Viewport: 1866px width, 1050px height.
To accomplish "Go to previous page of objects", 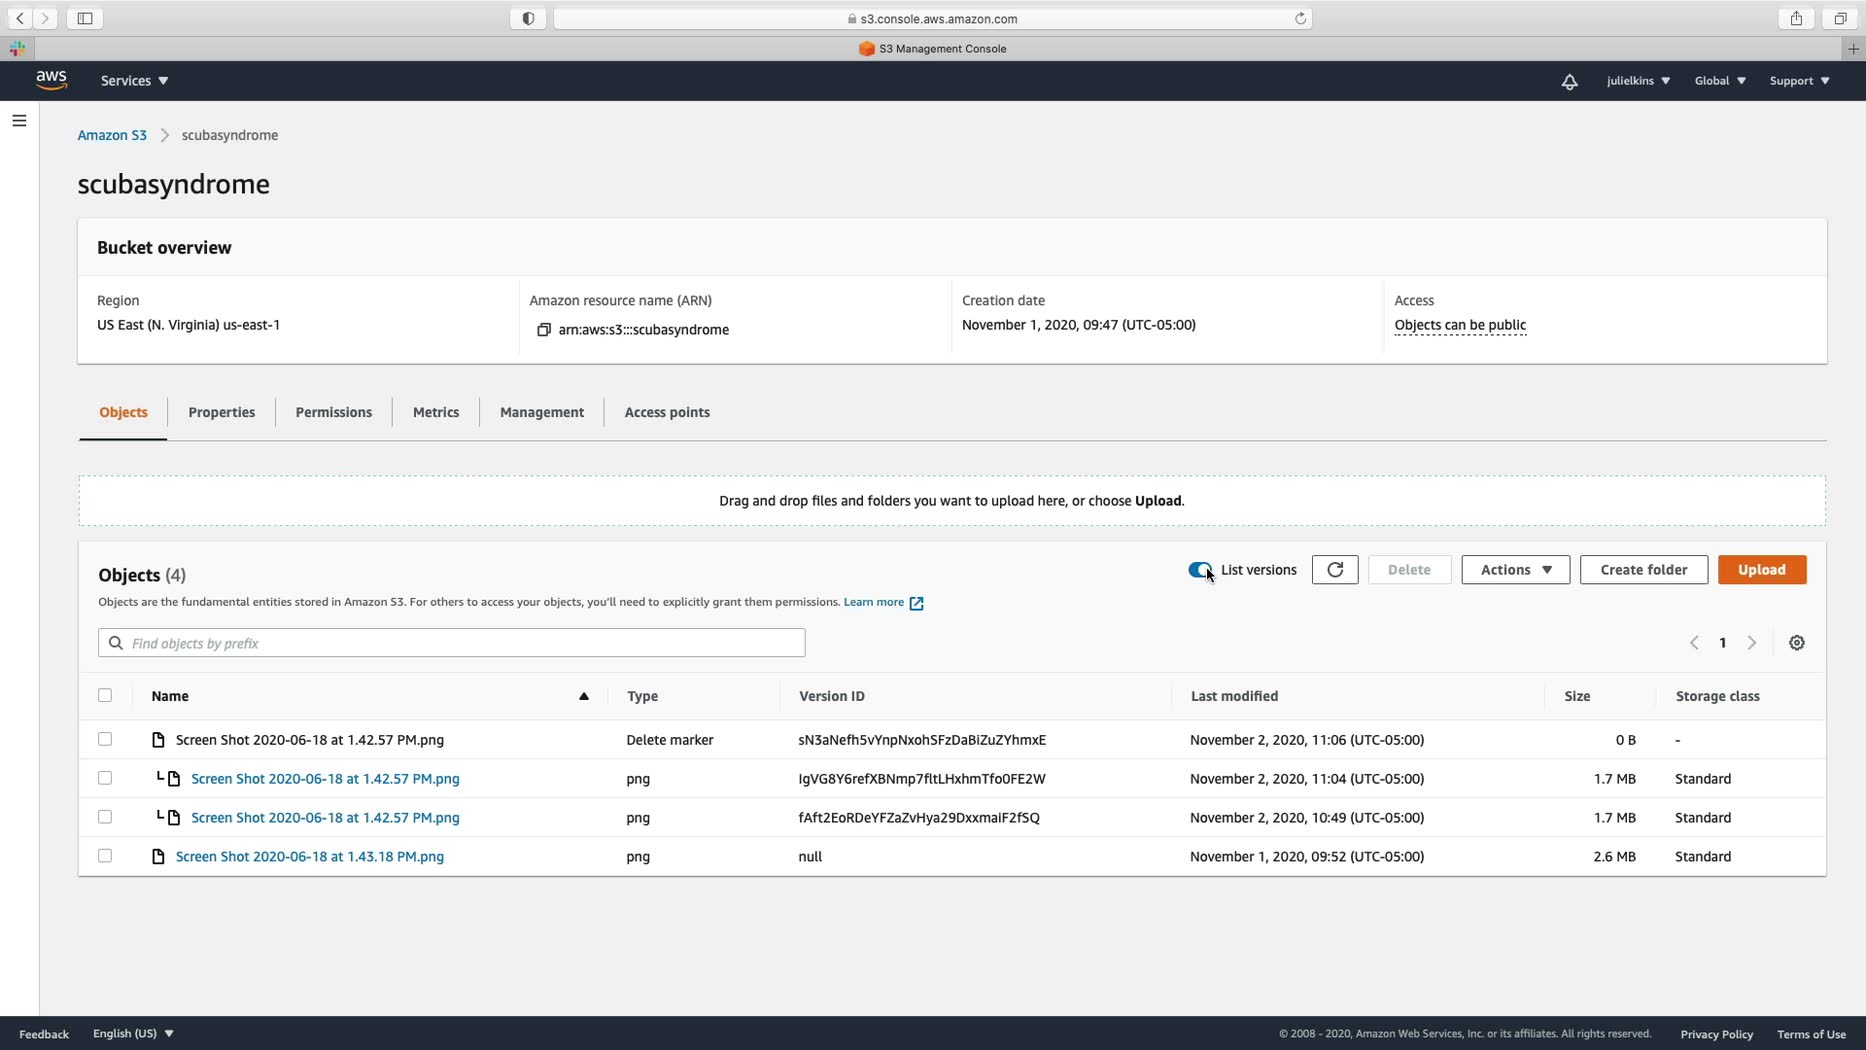I will pyautogui.click(x=1694, y=643).
